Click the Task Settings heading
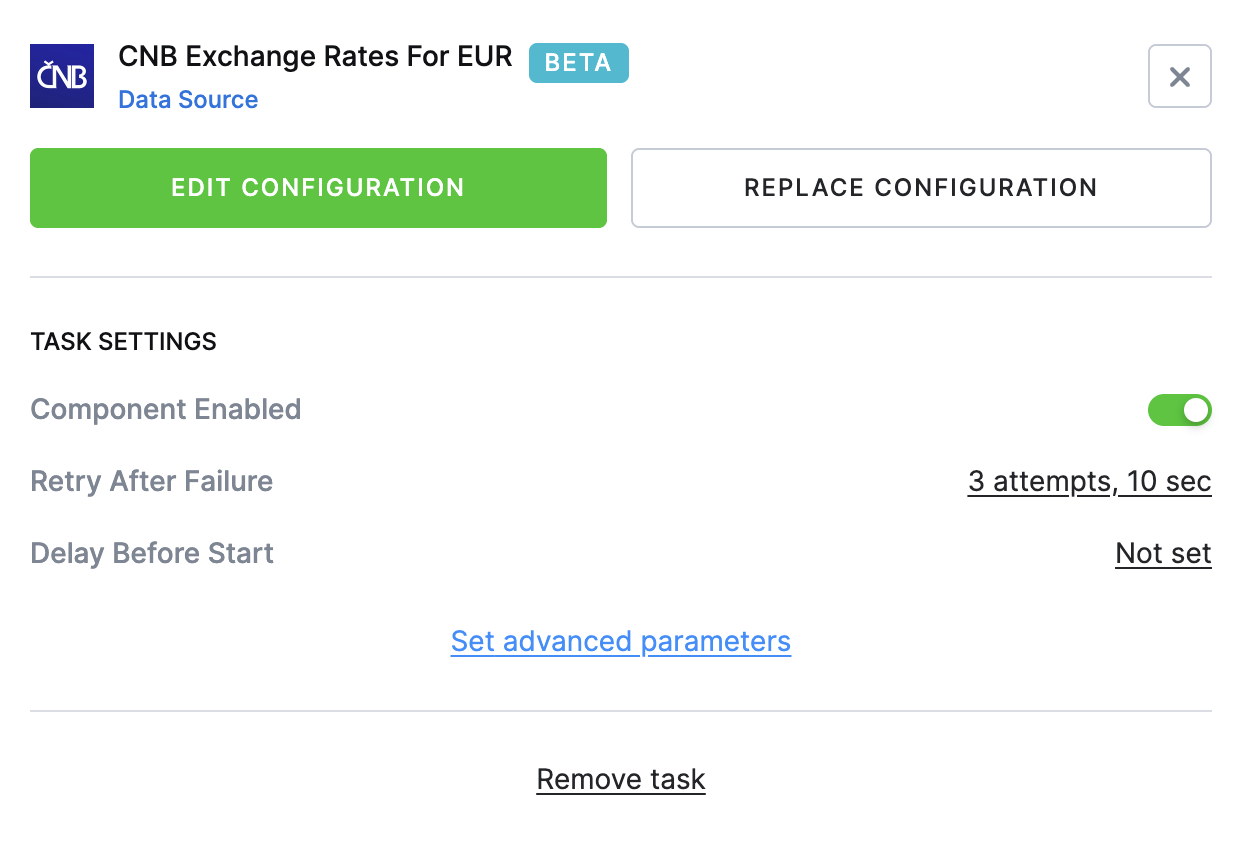 (x=124, y=342)
